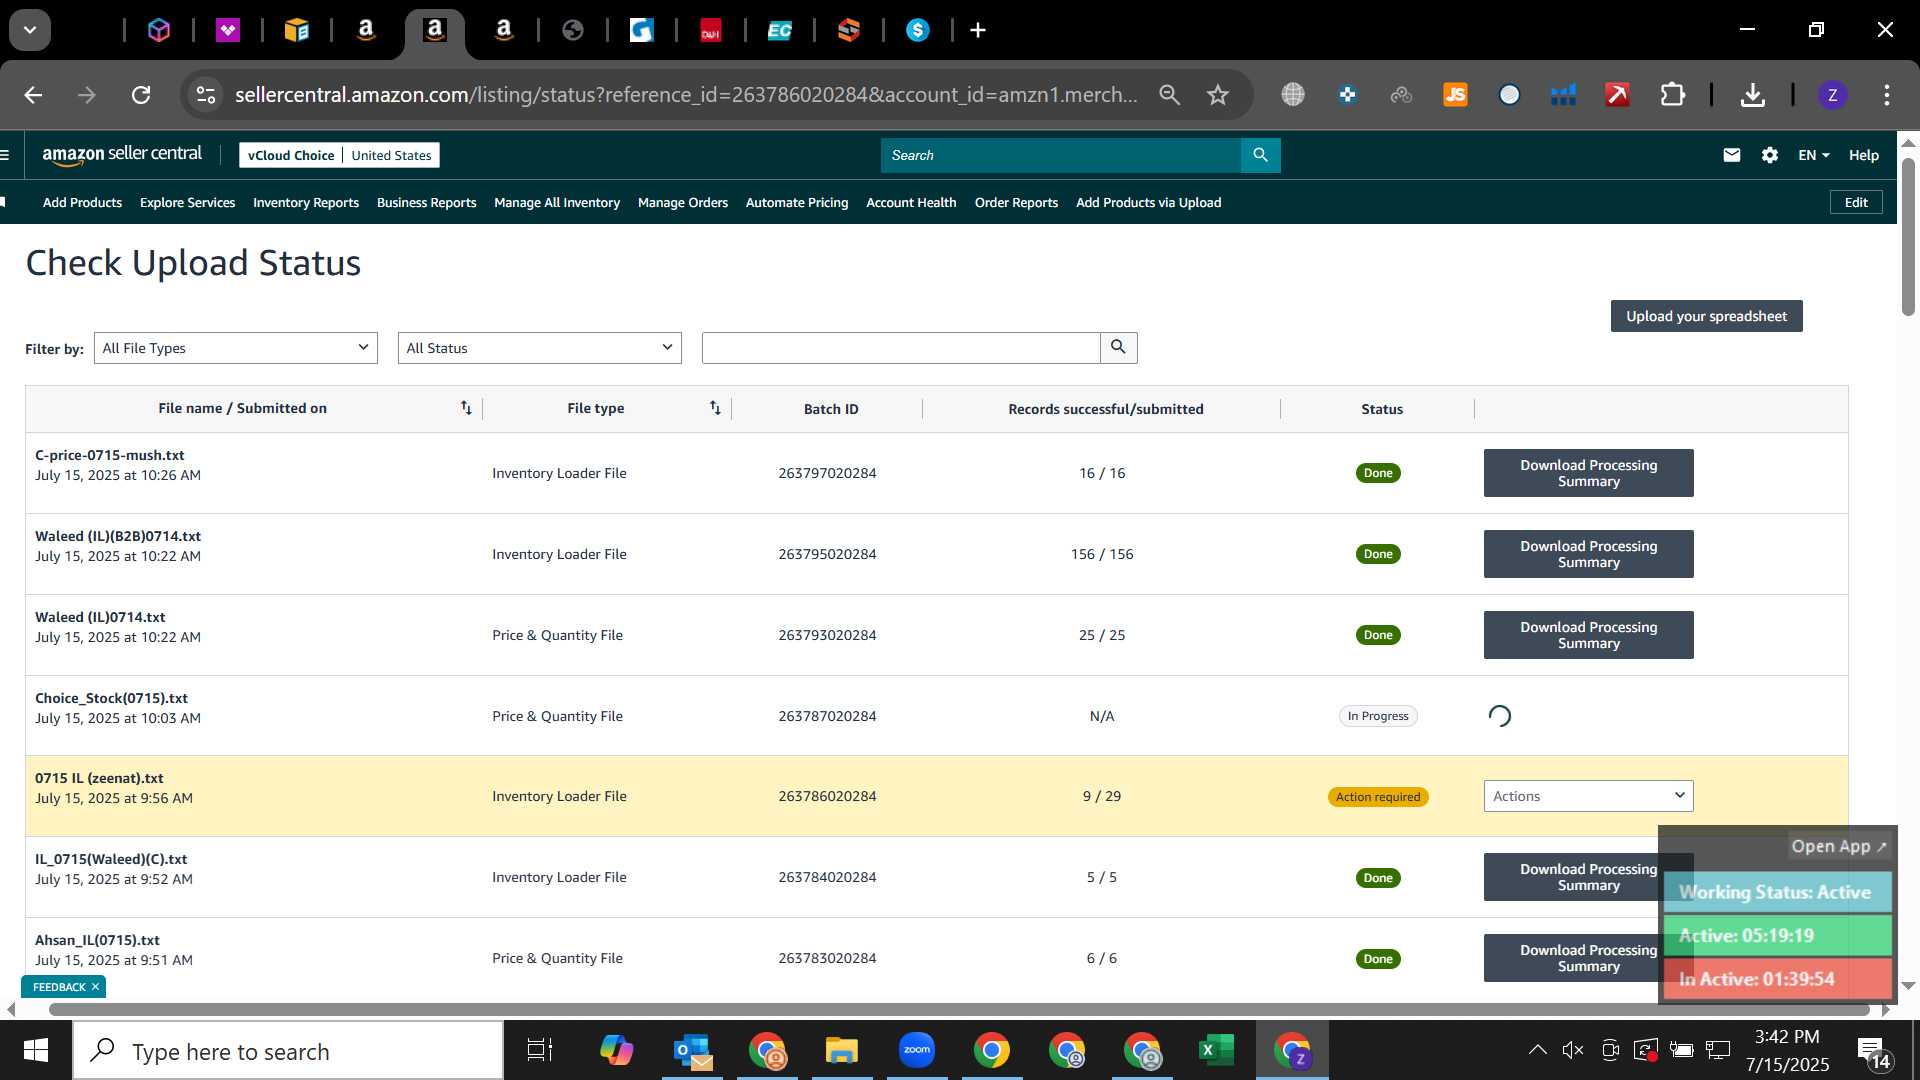Open Account Health menu item
This screenshot has width=1920, height=1080.
(x=911, y=203)
